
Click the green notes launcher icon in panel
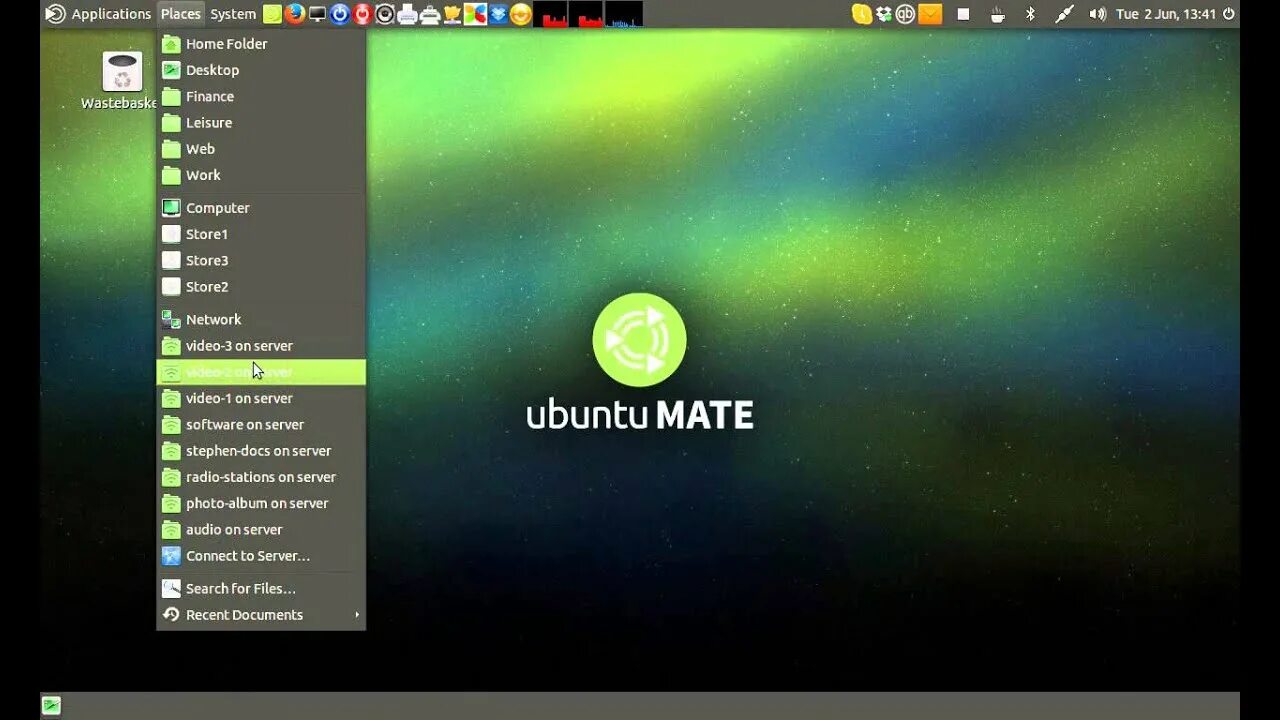click(x=272, y=14)
